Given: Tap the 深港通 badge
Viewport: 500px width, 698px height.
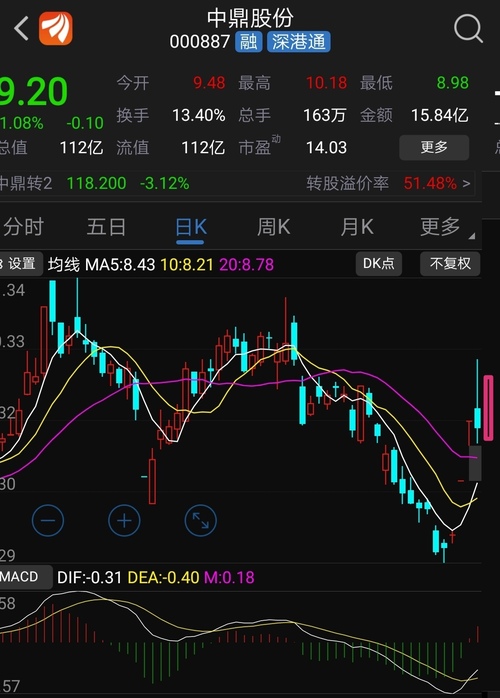Looking at the screenshot, I should [x=299, y=42].
